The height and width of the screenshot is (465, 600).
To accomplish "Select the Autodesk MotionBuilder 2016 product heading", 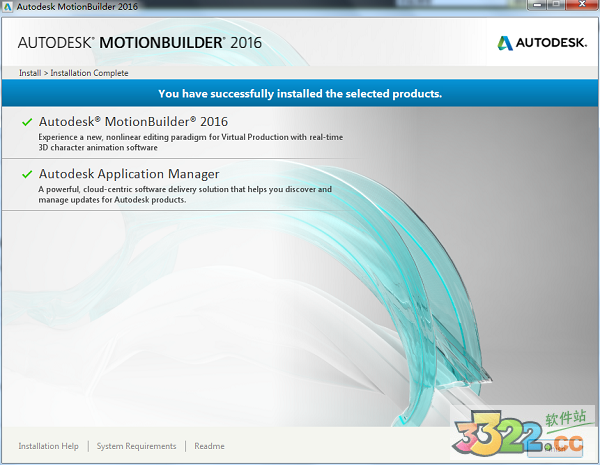I will [x=133, y=121].
